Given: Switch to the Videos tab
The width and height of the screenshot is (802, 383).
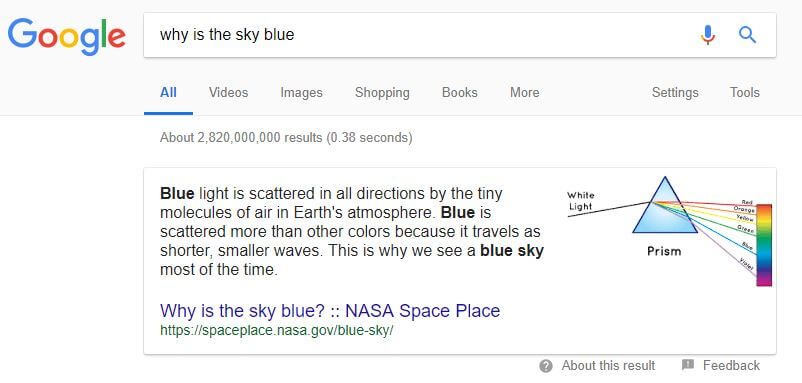Looking at the screenshot, I should point(228,93).
